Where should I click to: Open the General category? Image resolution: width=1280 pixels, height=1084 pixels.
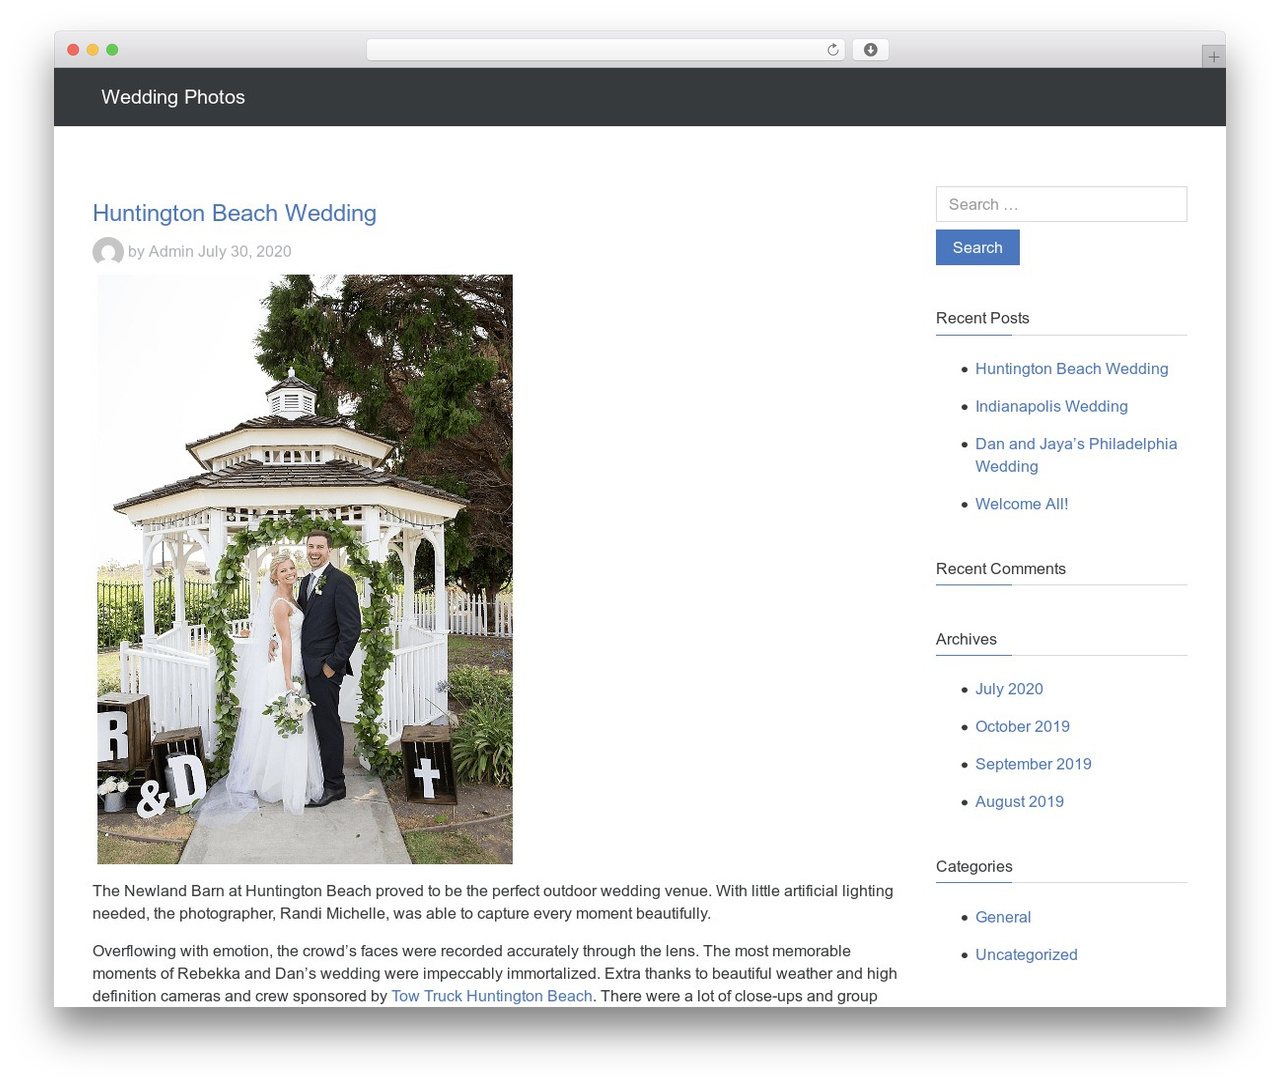point(1002,917)
